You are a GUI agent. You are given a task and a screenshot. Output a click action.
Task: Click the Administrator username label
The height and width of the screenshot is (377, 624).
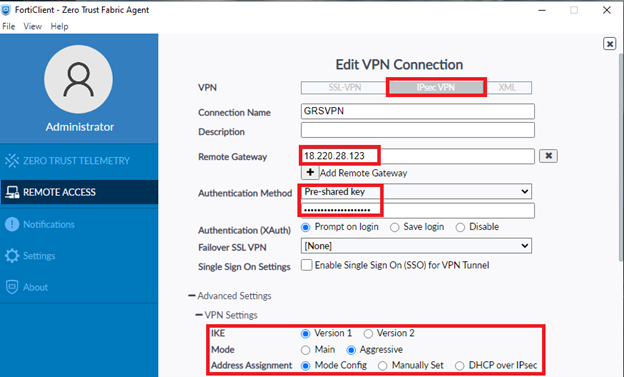point(80,127)
